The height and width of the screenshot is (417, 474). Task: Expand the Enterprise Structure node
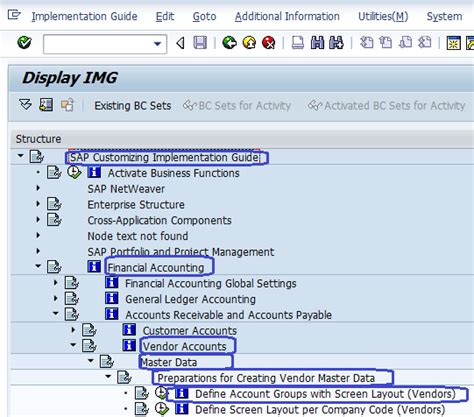pyautogui.click(x=38, y=203)
